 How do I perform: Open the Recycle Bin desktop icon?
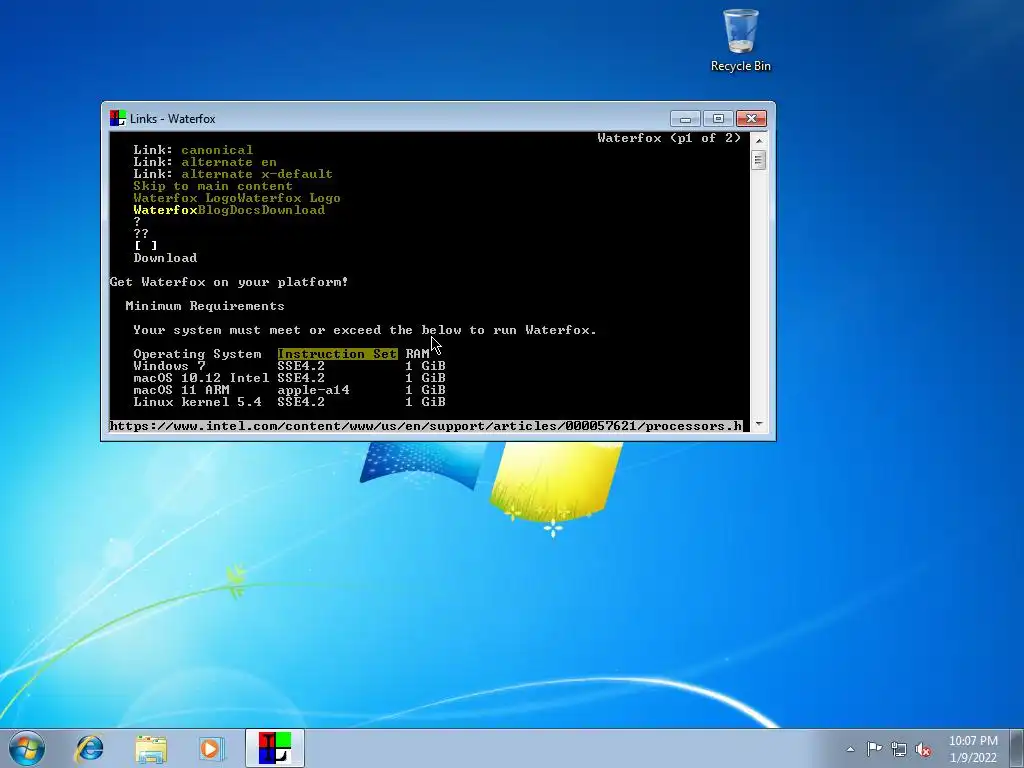741,40
